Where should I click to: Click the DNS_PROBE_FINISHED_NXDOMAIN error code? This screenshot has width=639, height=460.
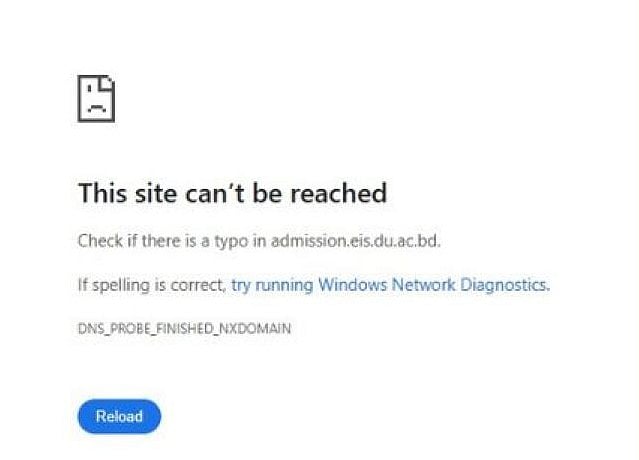(x=184, y=328)
